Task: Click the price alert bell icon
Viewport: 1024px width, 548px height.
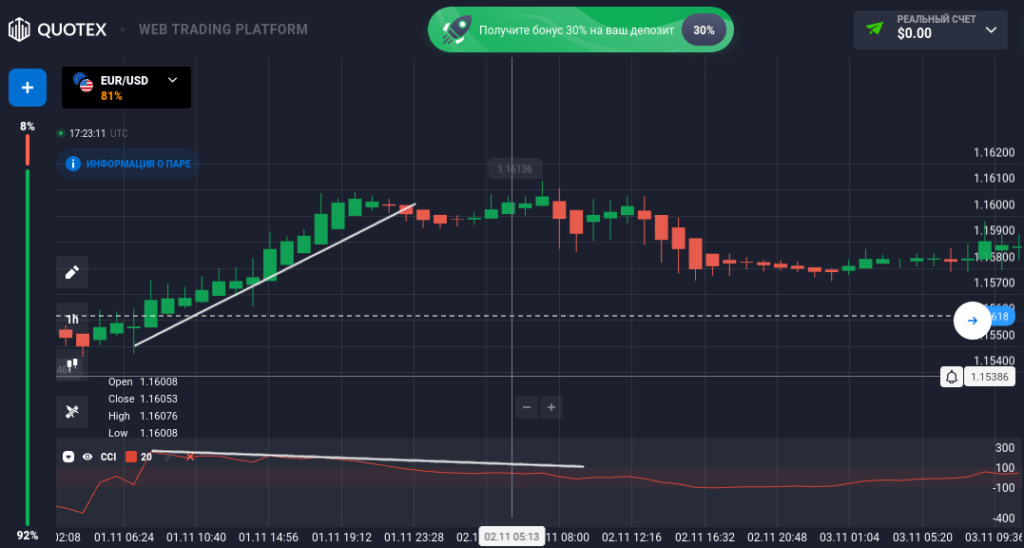Action: 951,377
